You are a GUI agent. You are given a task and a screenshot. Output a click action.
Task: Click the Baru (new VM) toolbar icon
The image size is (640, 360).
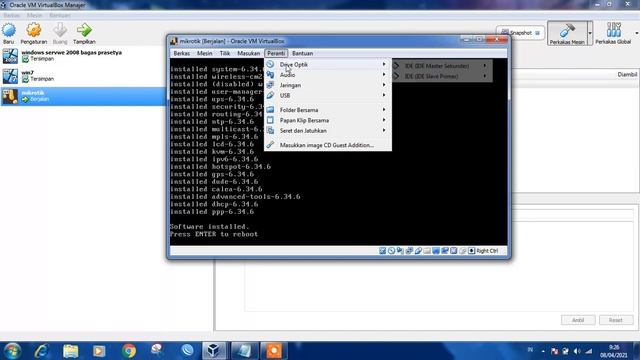[9, 31]
